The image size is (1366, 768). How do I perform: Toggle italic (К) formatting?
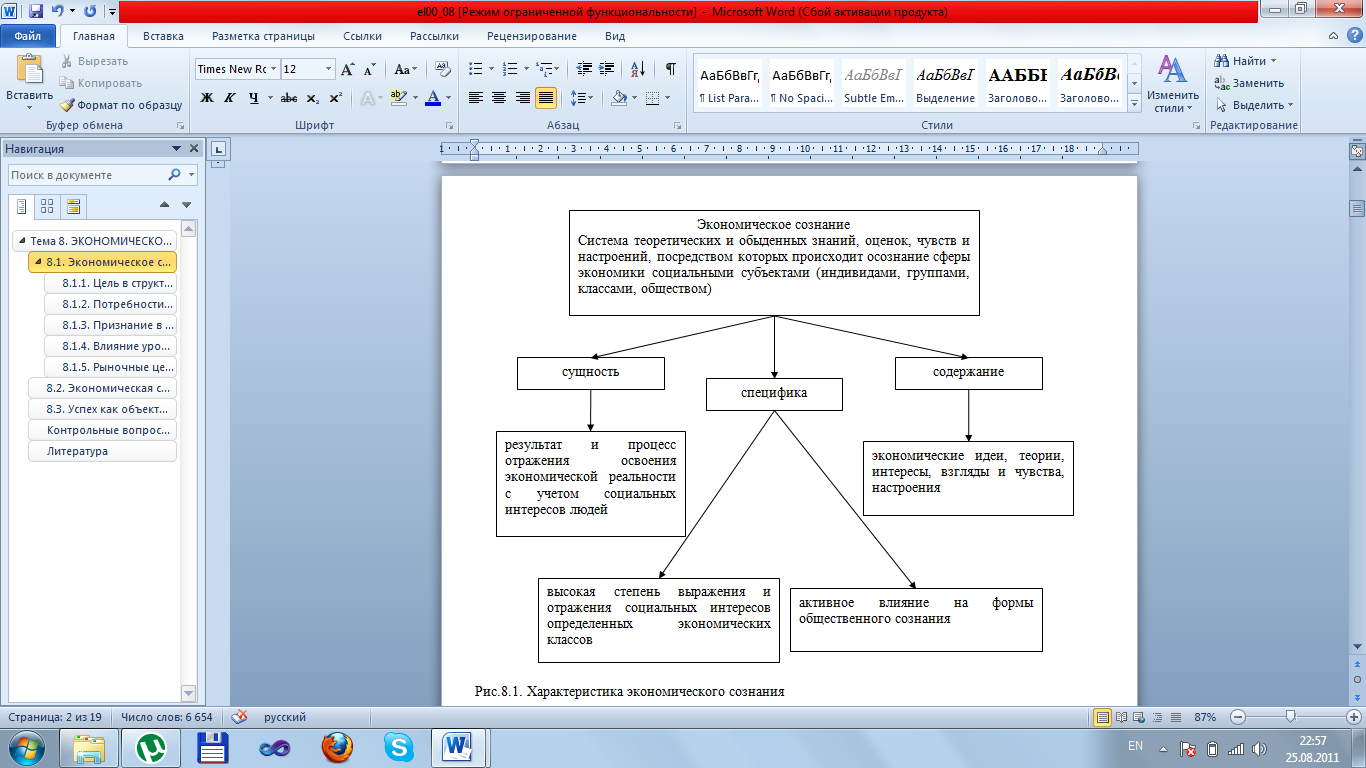[x=230, y=98]
